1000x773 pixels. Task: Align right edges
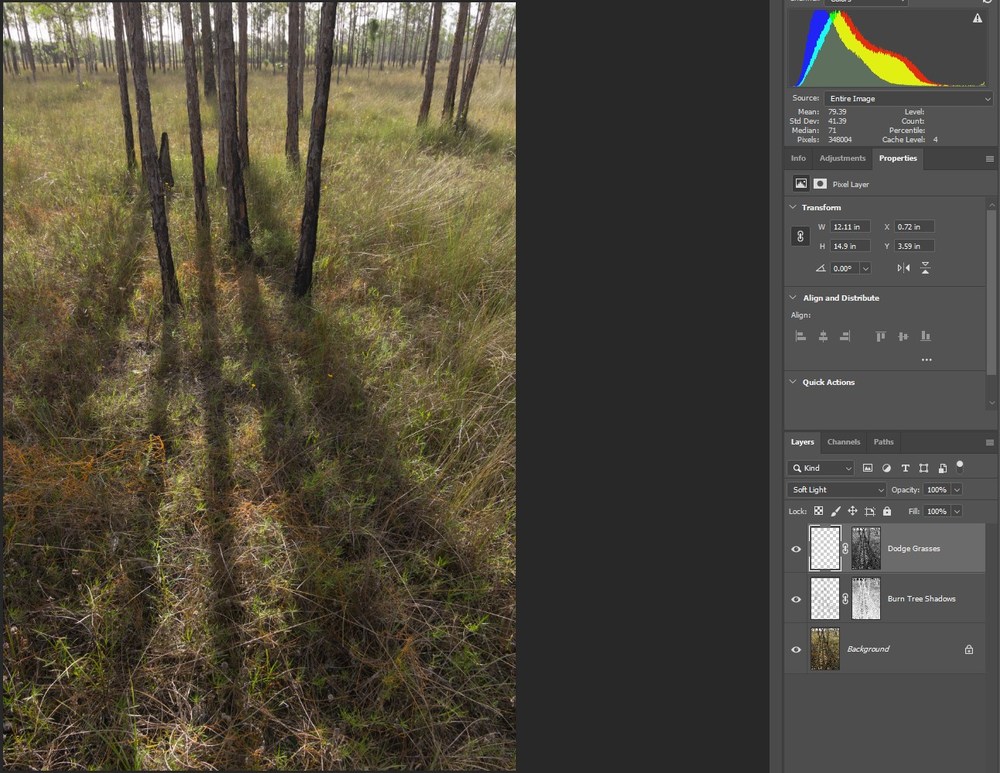tap(845, 336)
